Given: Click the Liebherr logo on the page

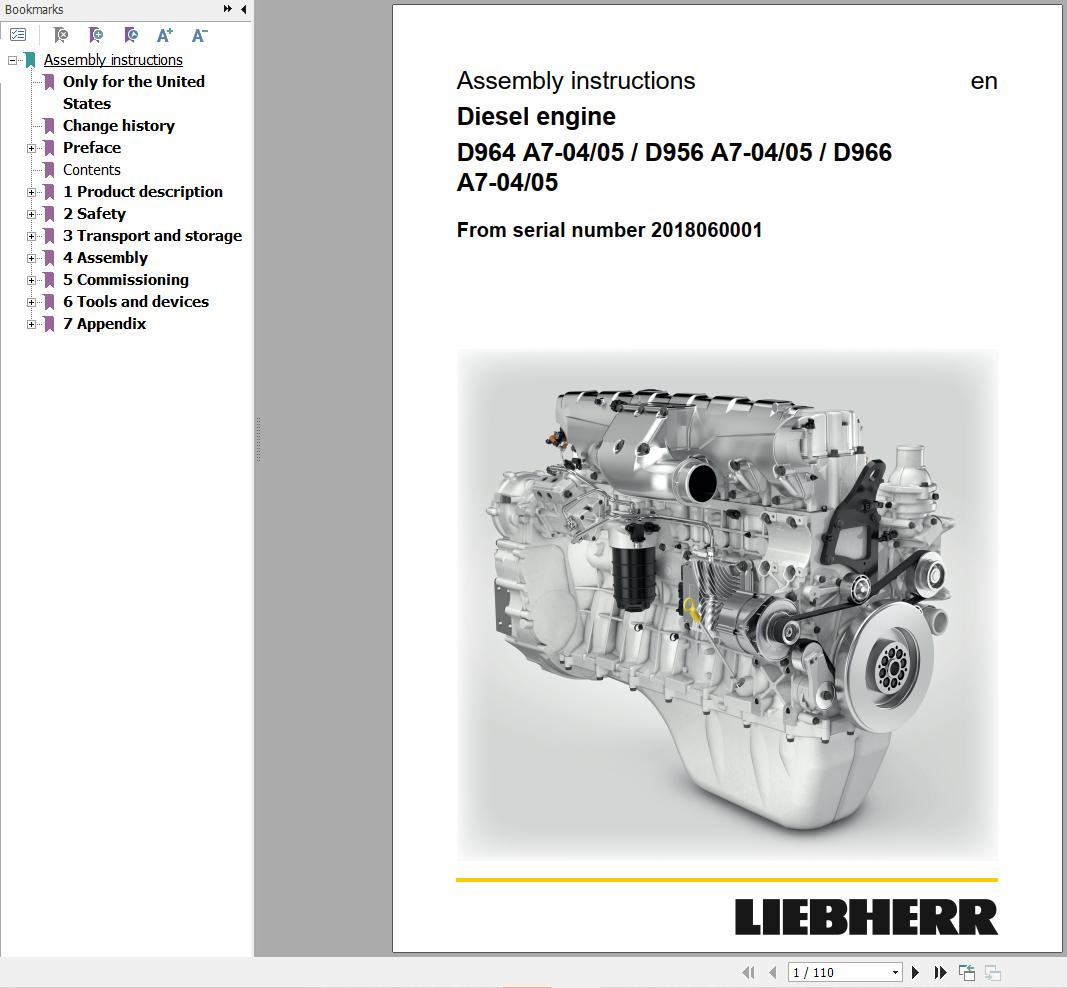Looking at the screenshot, I should (866, 917).
